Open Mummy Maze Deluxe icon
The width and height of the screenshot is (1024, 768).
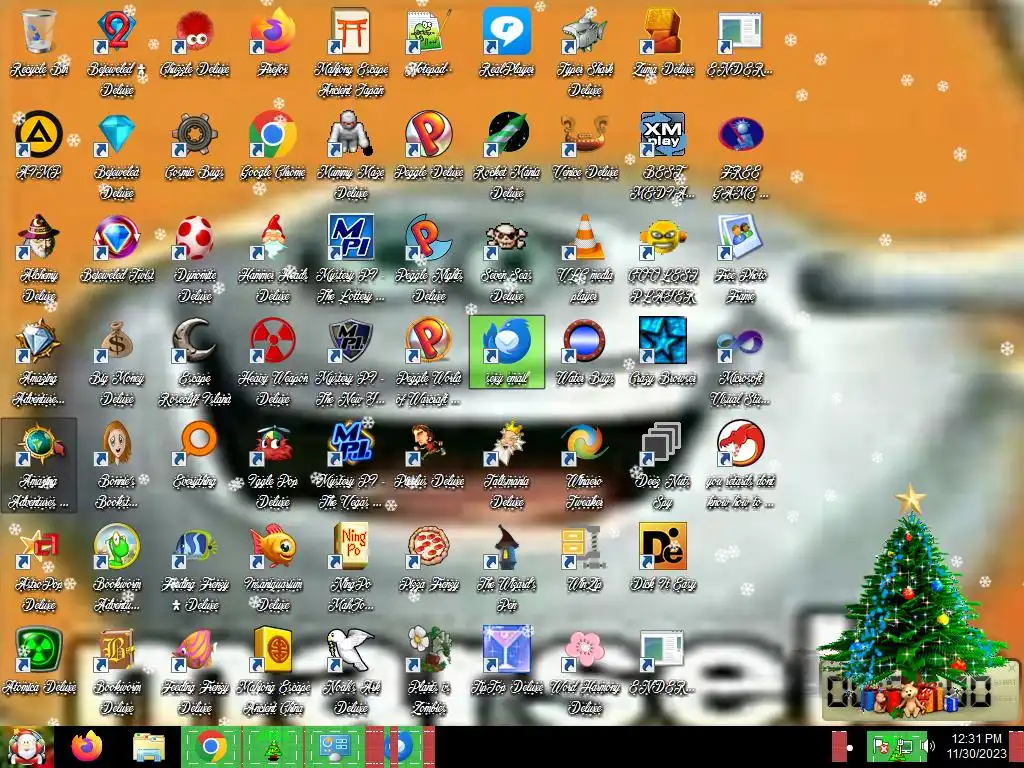coord(351,155)
